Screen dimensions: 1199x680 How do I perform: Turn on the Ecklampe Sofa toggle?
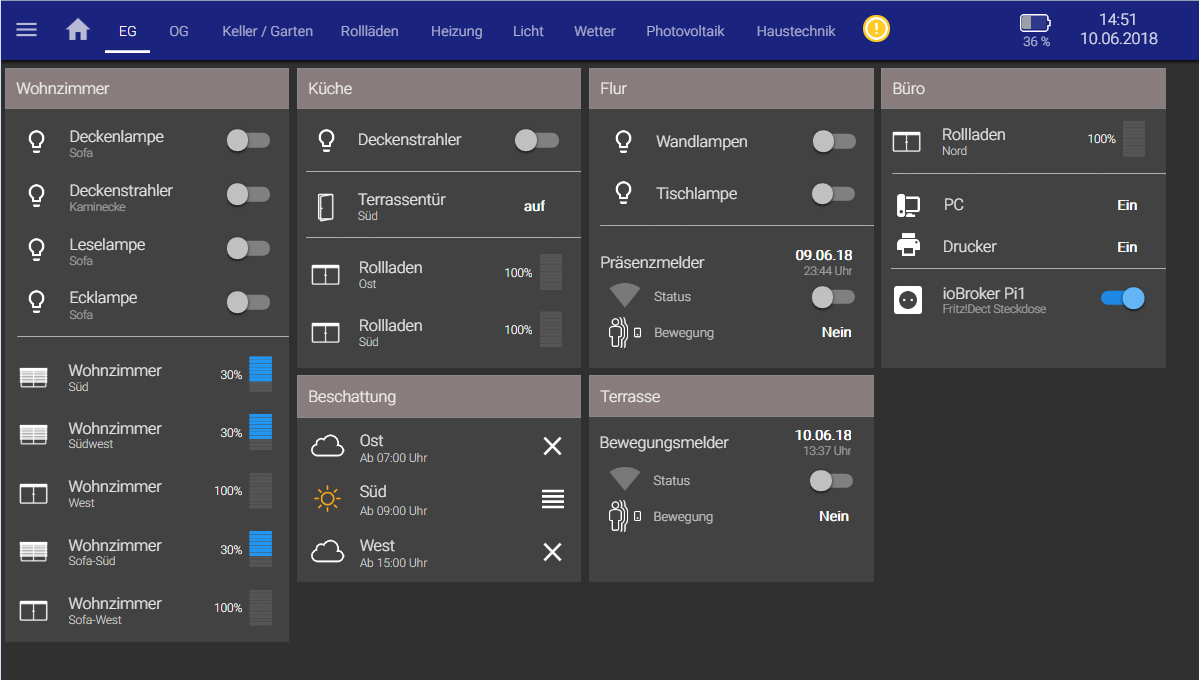(x=249, y=302)
